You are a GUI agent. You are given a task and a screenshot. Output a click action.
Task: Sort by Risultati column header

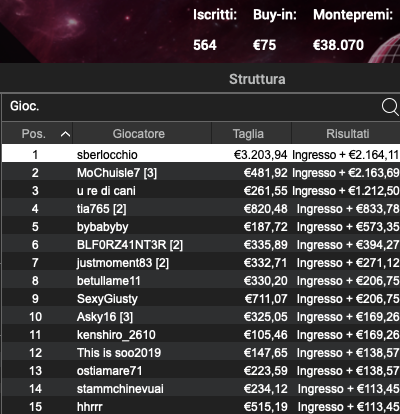tap(346, 134)
